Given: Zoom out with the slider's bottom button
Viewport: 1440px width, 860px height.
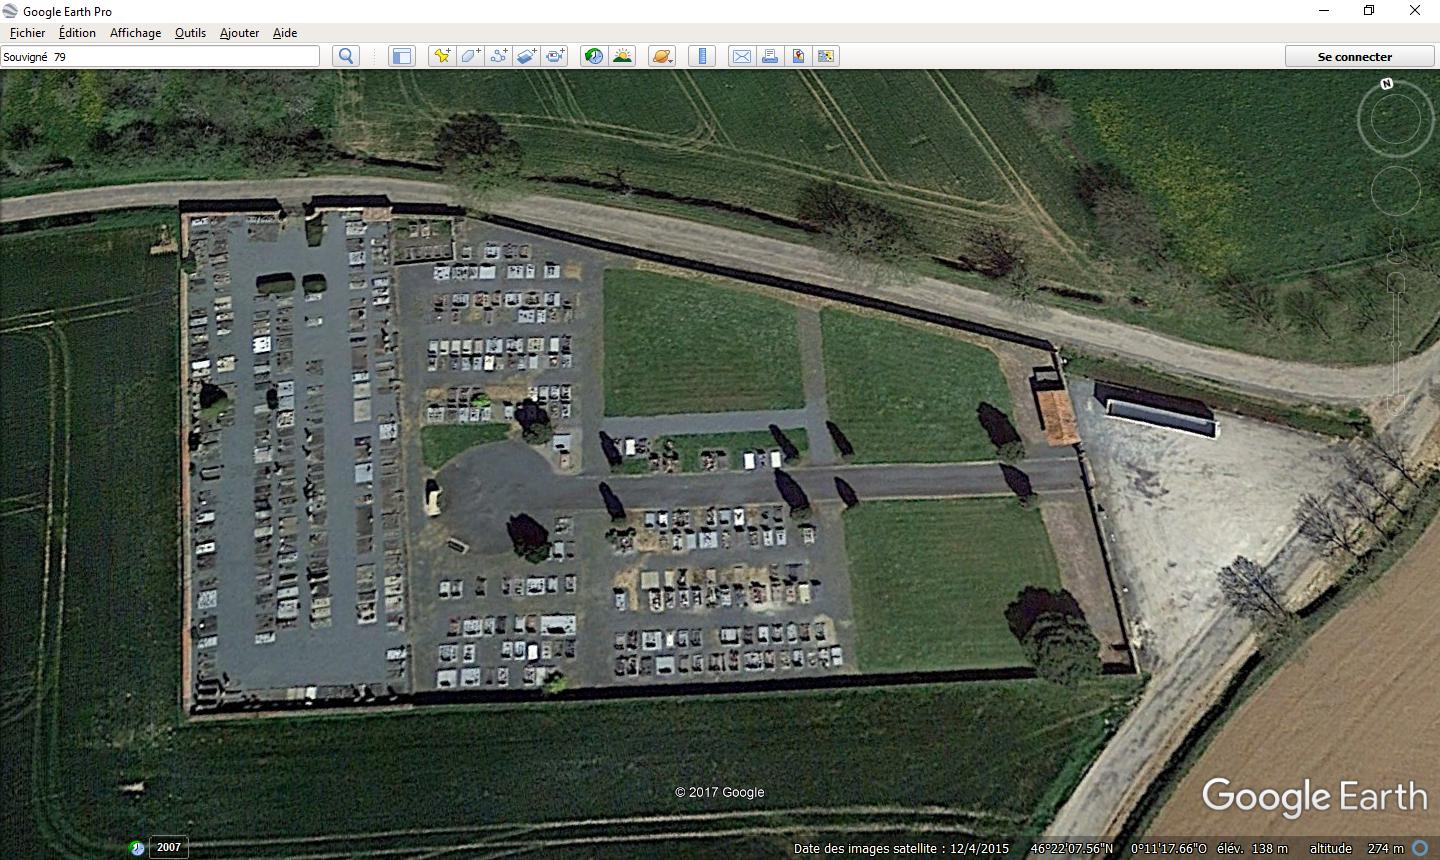Looking at the screenshot, I should tap(1396, 405).
